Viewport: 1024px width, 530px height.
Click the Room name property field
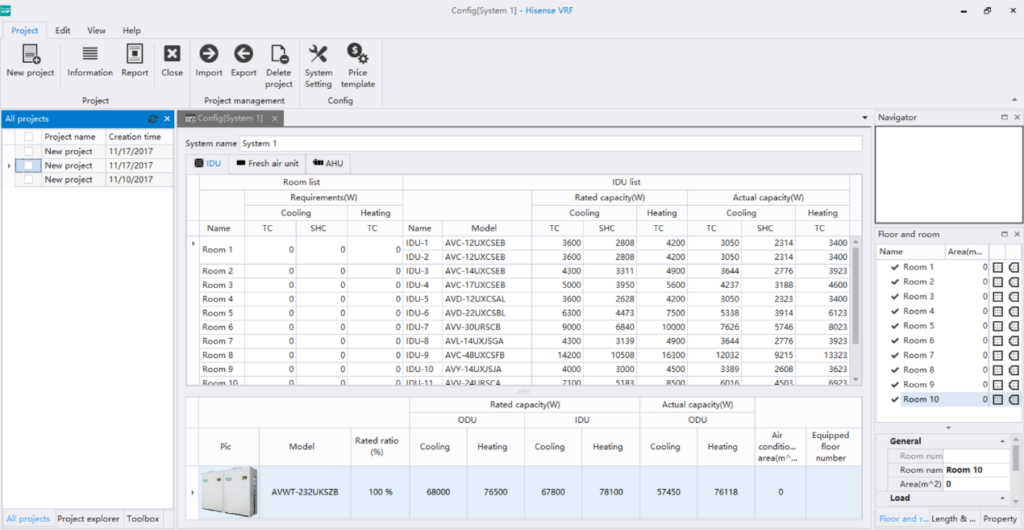pyautogui.click(x=977, y=470)
